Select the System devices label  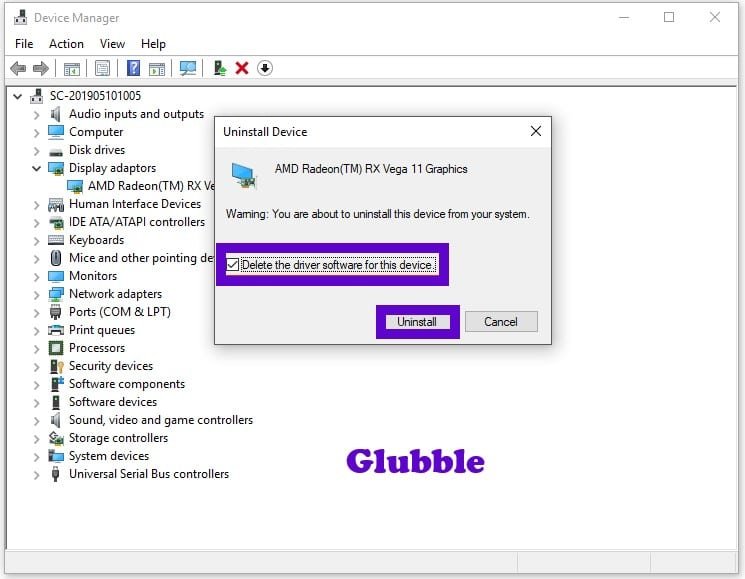pos(109,456)
